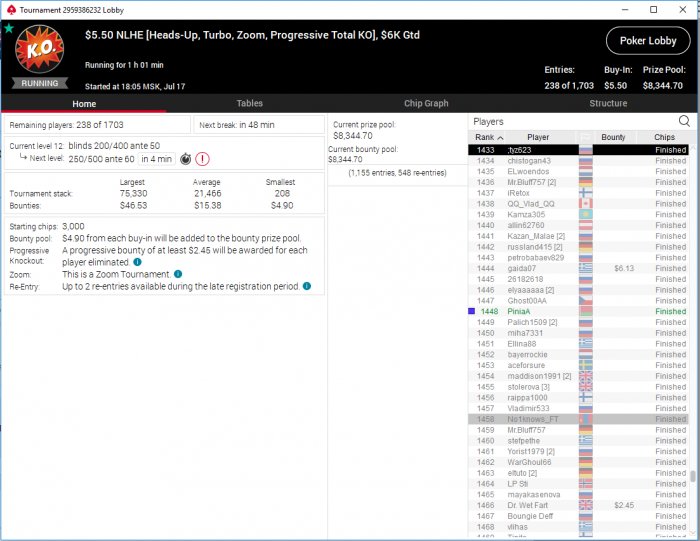
Task: Select player row elyaaaaaa [2]
Action: pyautogui.click(x=578, y=290)
